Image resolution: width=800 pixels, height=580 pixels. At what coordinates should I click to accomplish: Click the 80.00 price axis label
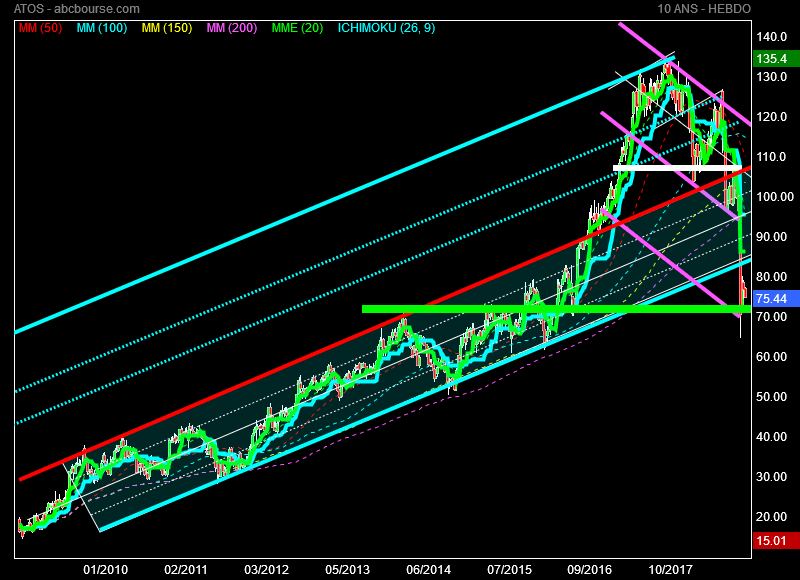pyautogui.click(x=771, y=276)
